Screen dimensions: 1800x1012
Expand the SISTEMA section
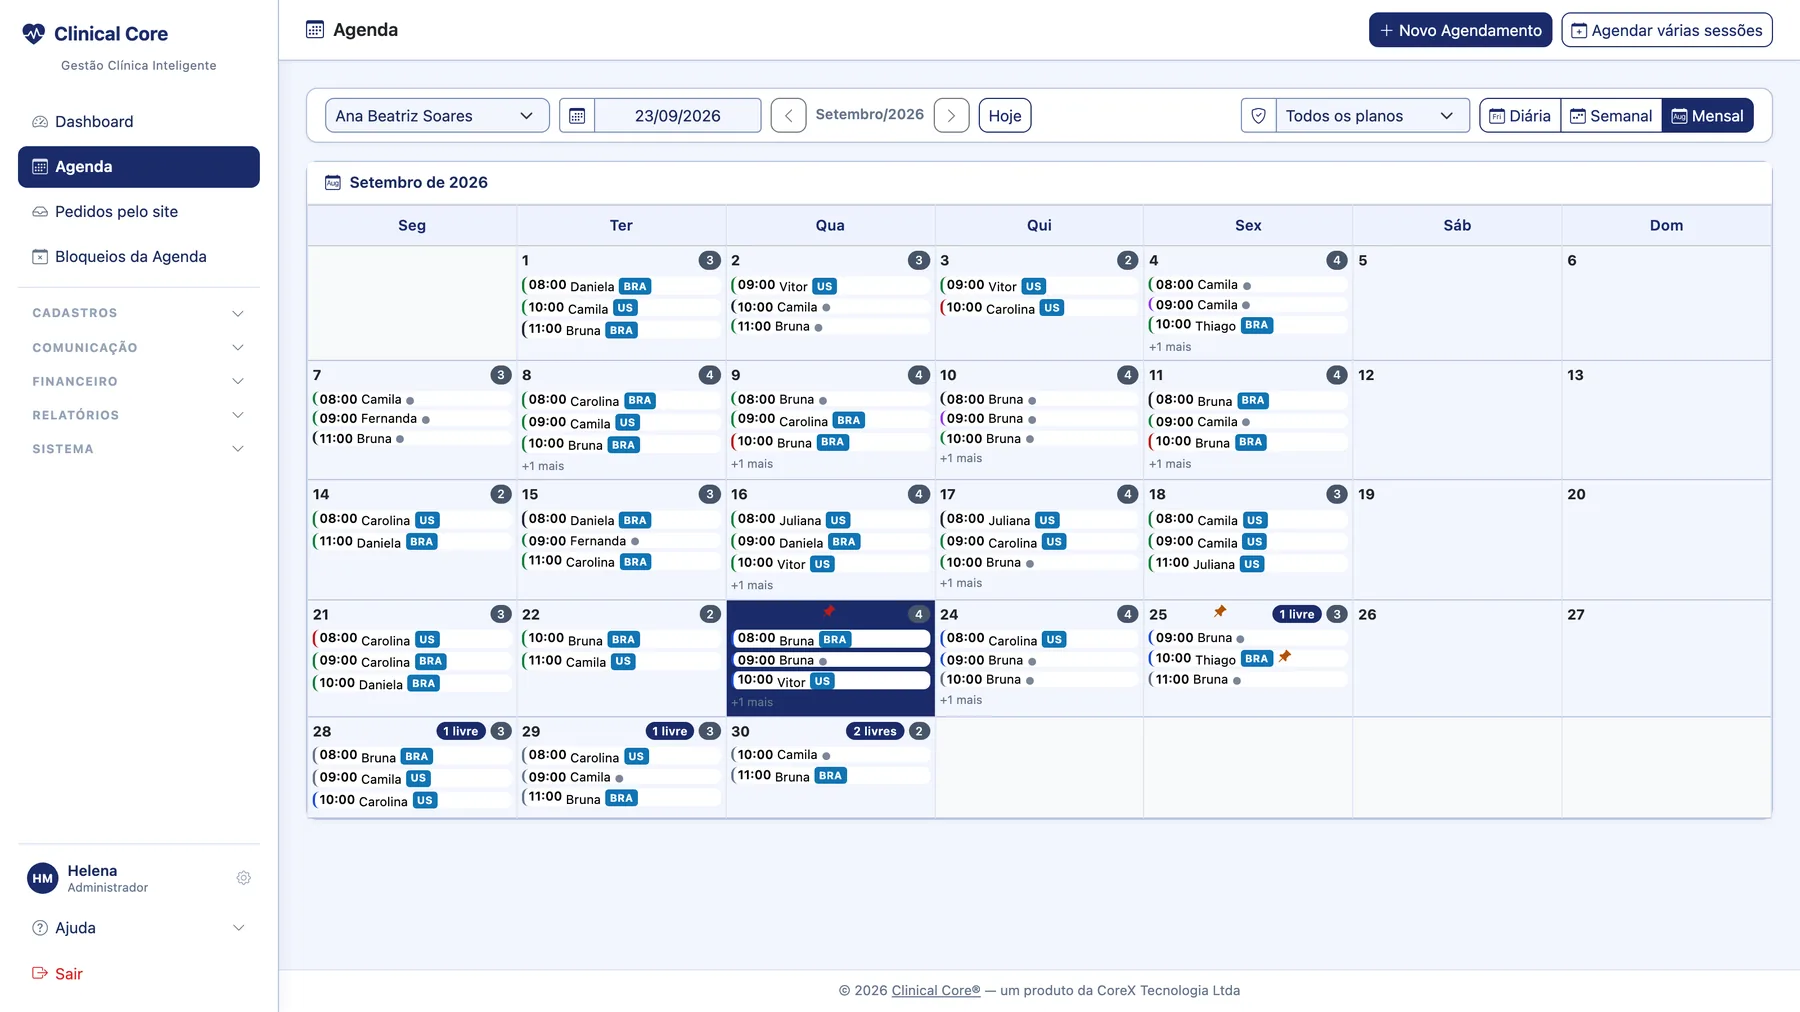(x=138, y=449)
